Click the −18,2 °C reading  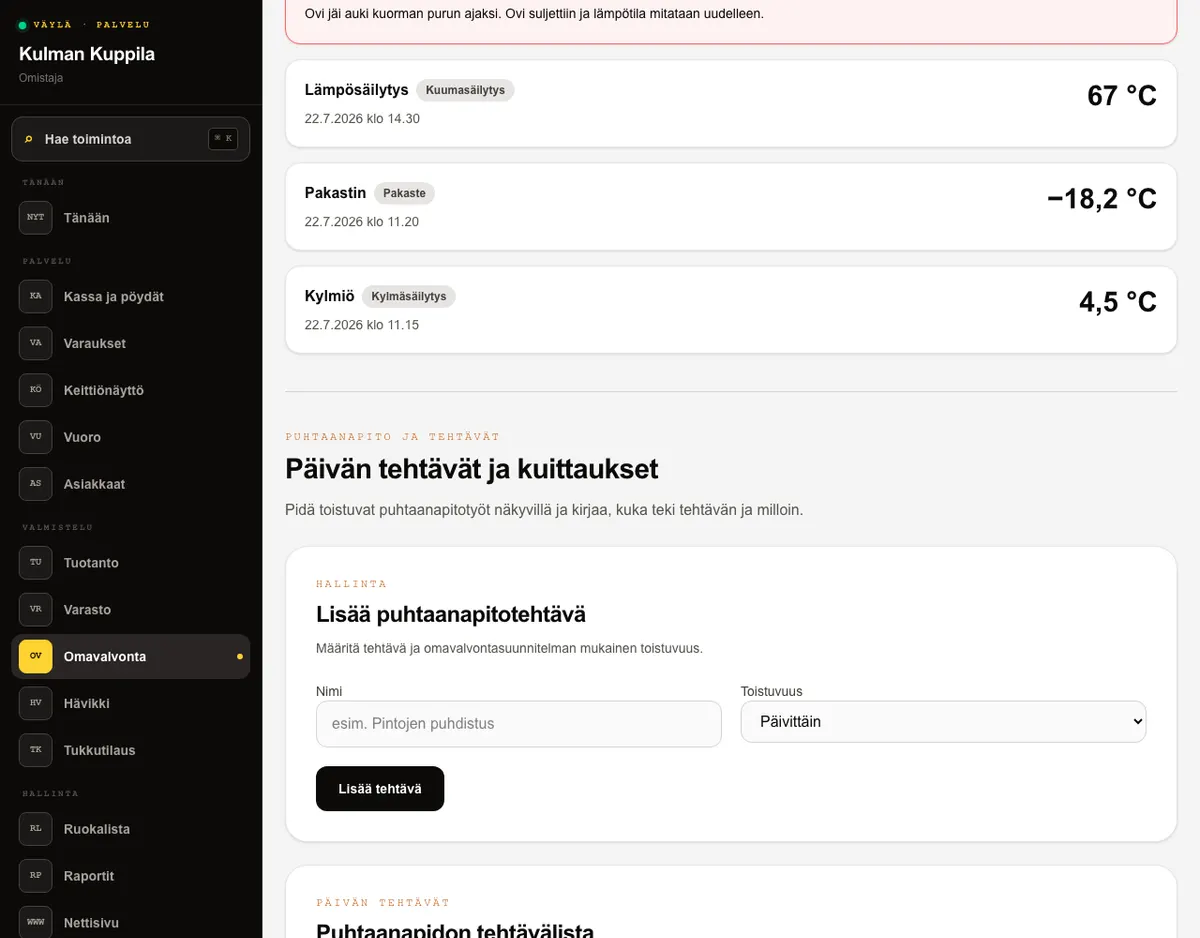[1102, 198]
